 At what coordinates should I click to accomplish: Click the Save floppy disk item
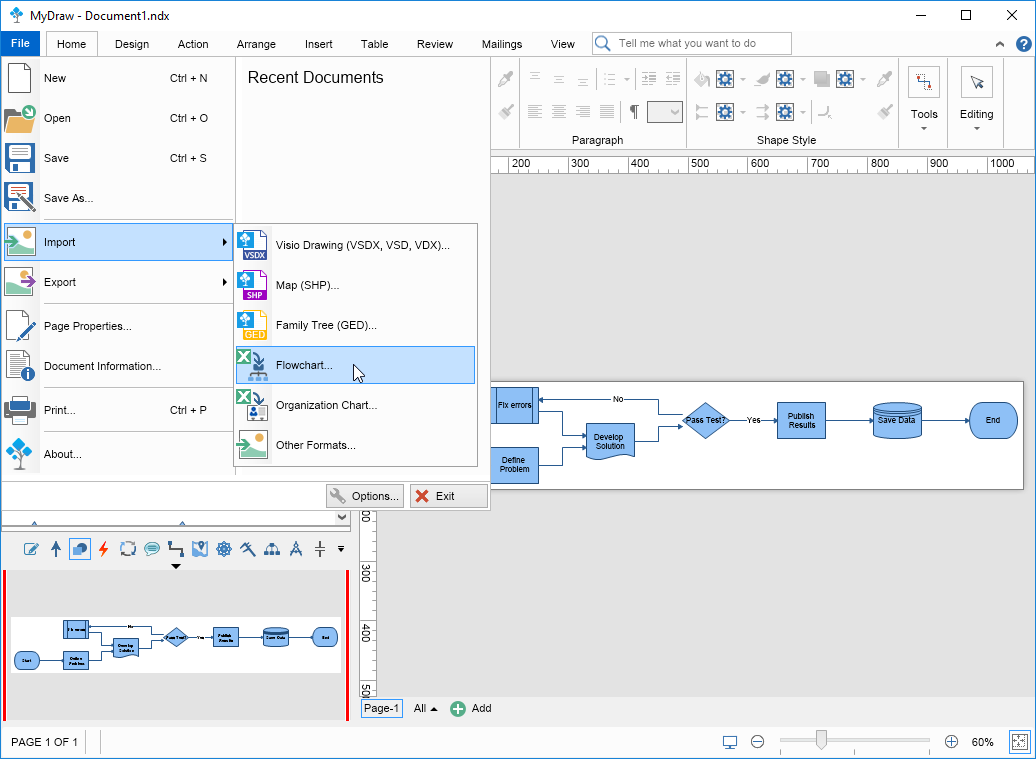coord(118,158)
